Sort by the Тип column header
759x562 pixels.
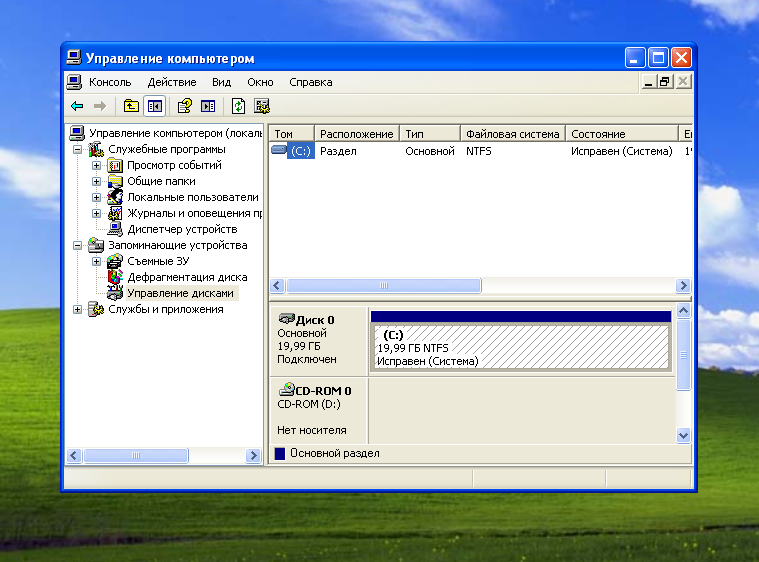[x=430, y=134]
